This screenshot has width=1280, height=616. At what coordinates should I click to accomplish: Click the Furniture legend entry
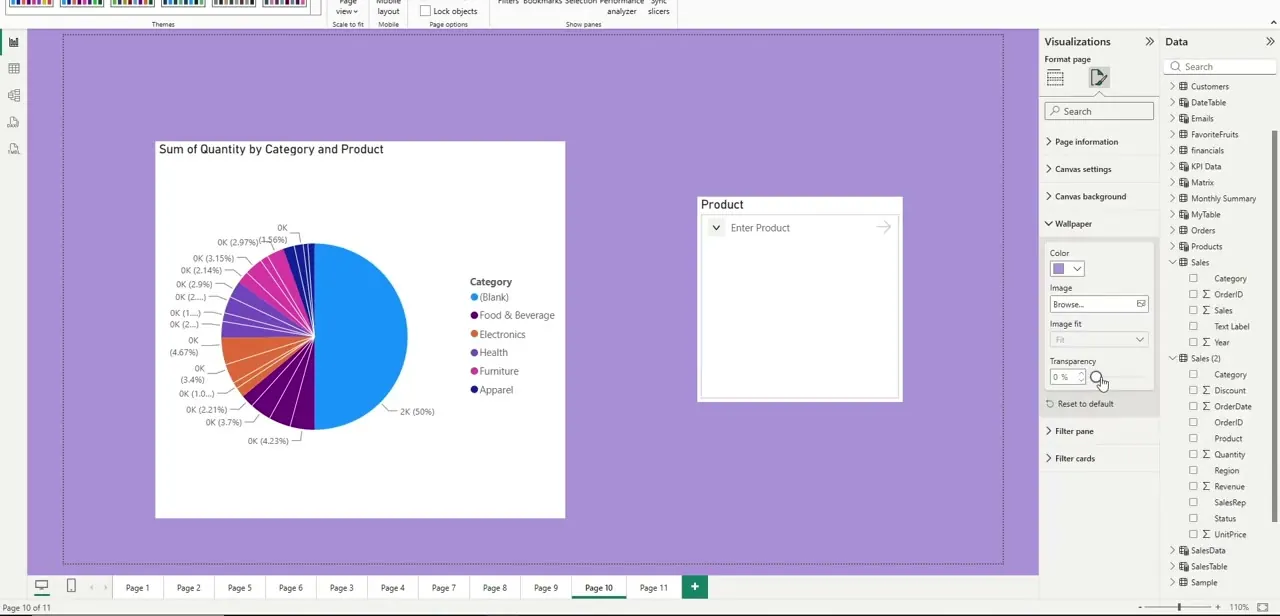(494, 372)
